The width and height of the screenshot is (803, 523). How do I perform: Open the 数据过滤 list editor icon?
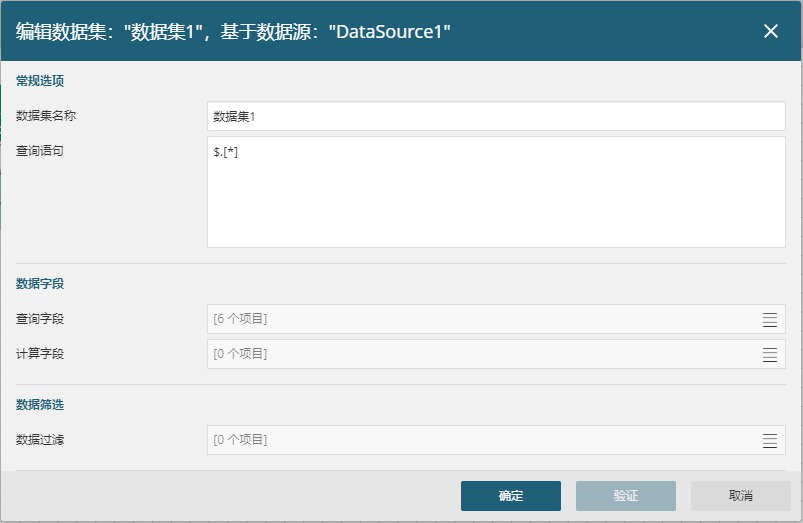coord(770,440)
